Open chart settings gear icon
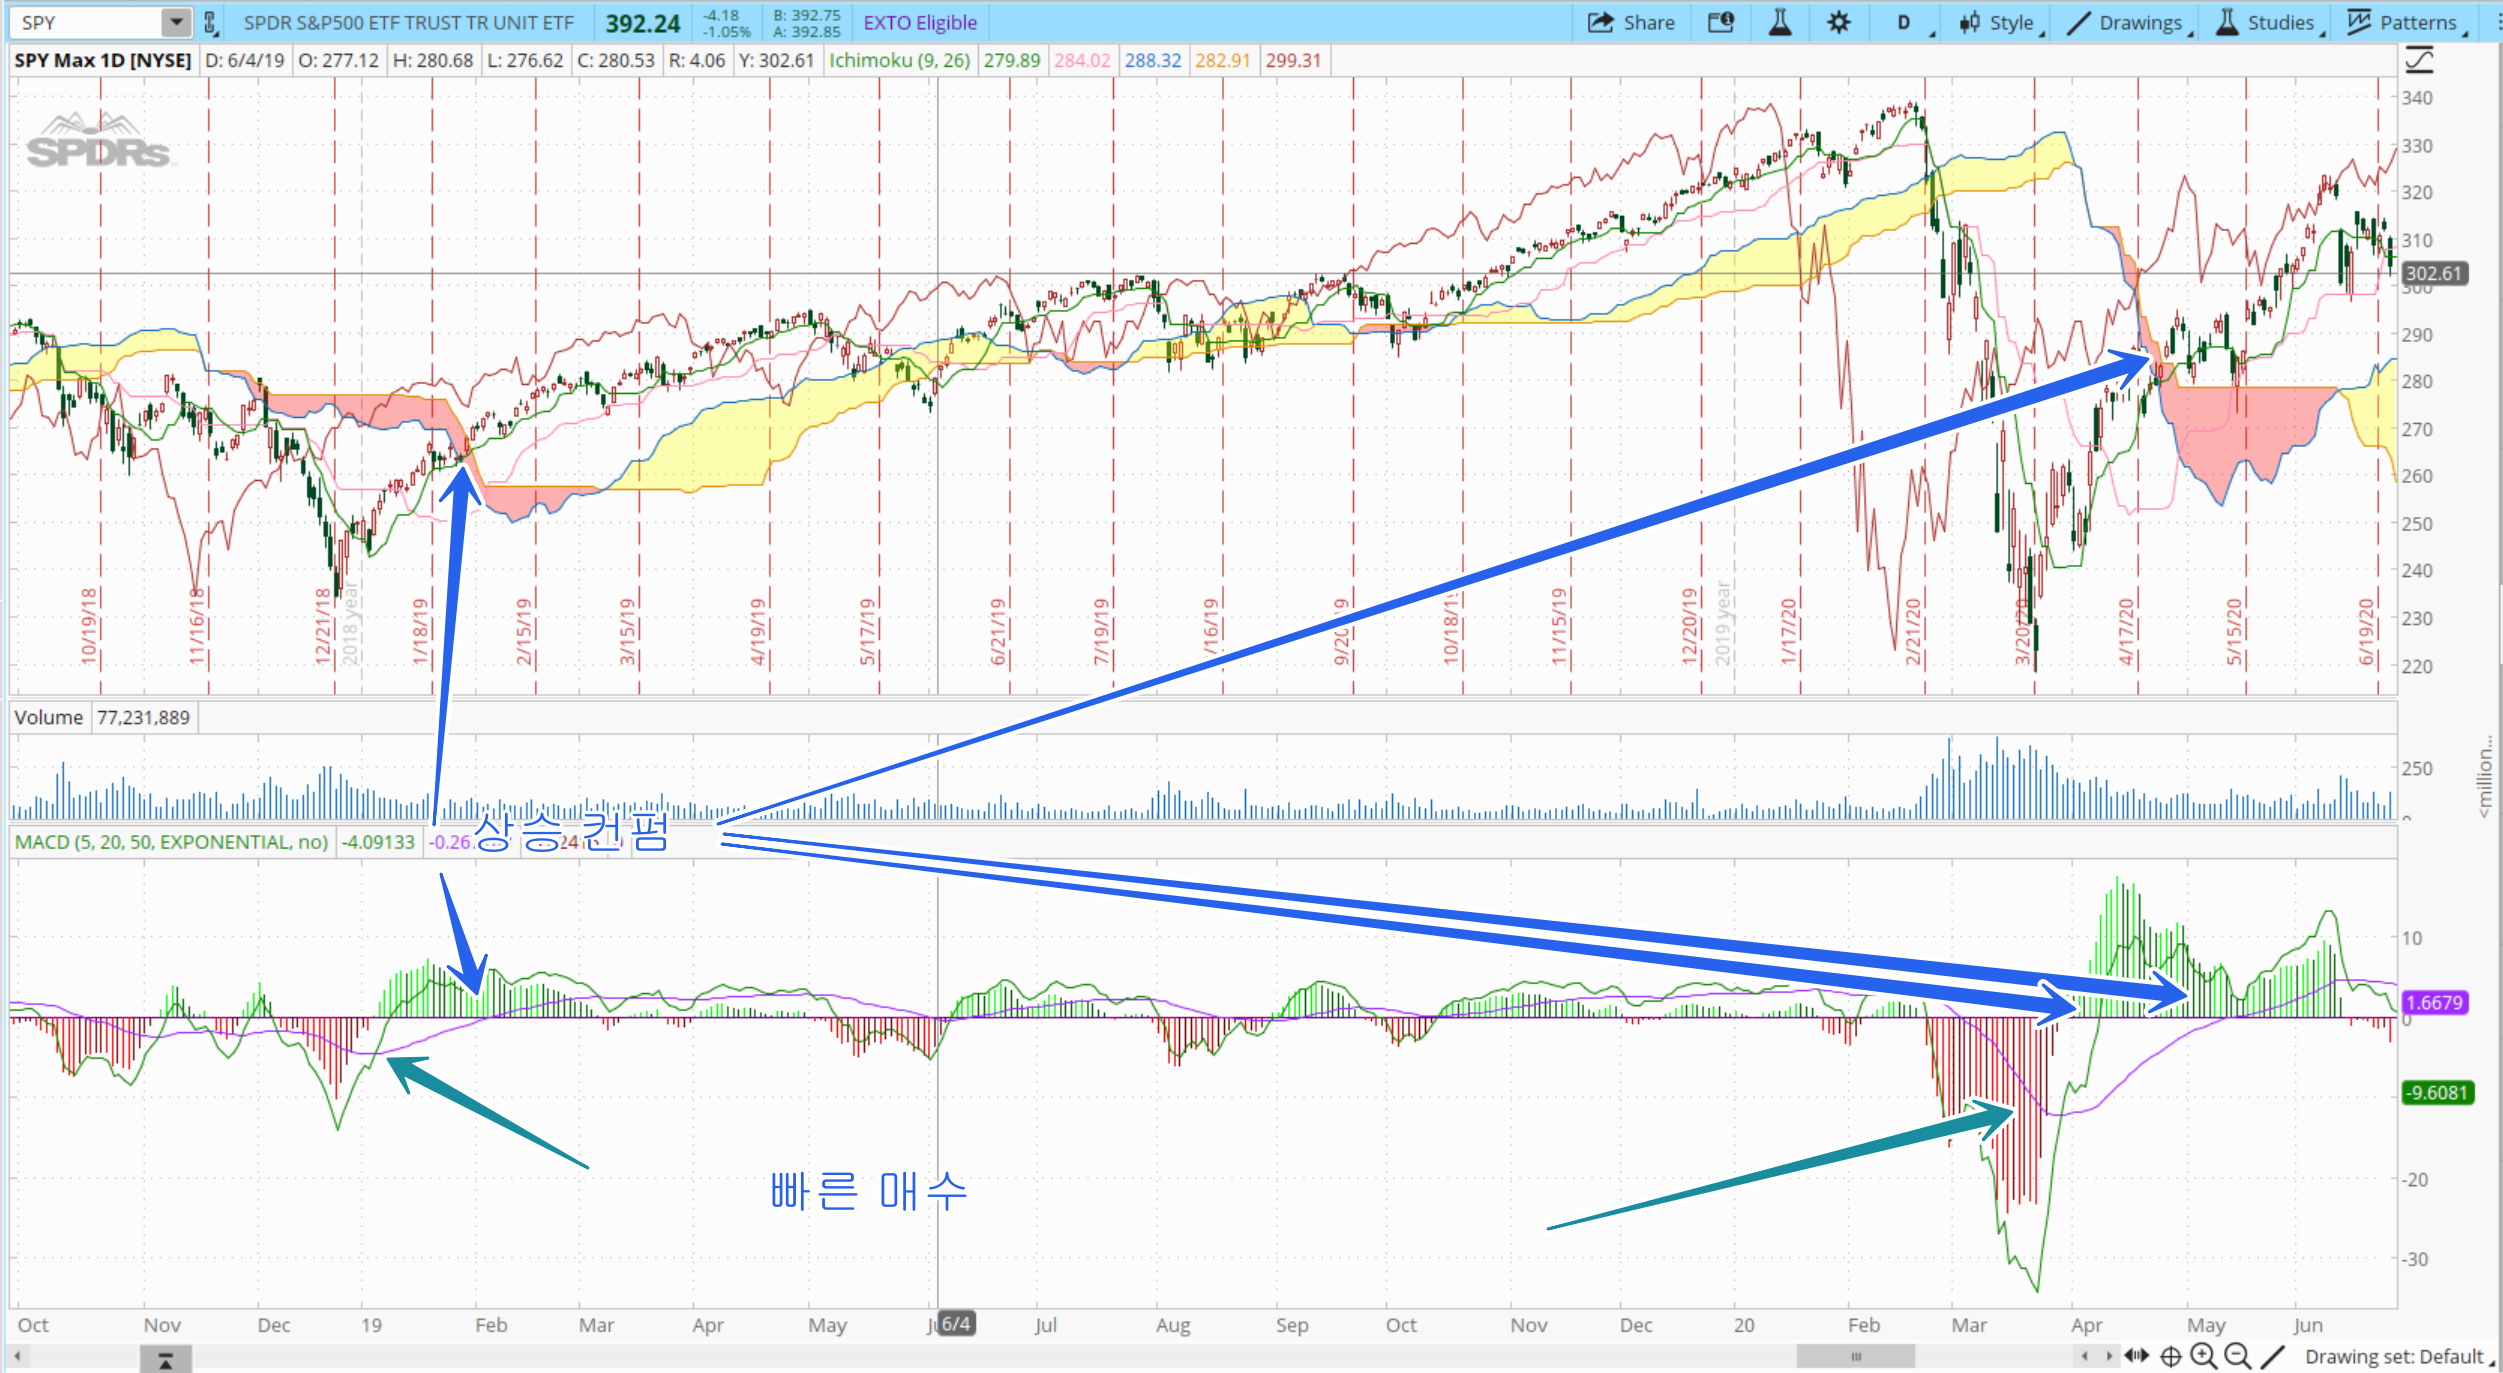Viewport: 2503px width, 1373px height. tap(1838, 22)
